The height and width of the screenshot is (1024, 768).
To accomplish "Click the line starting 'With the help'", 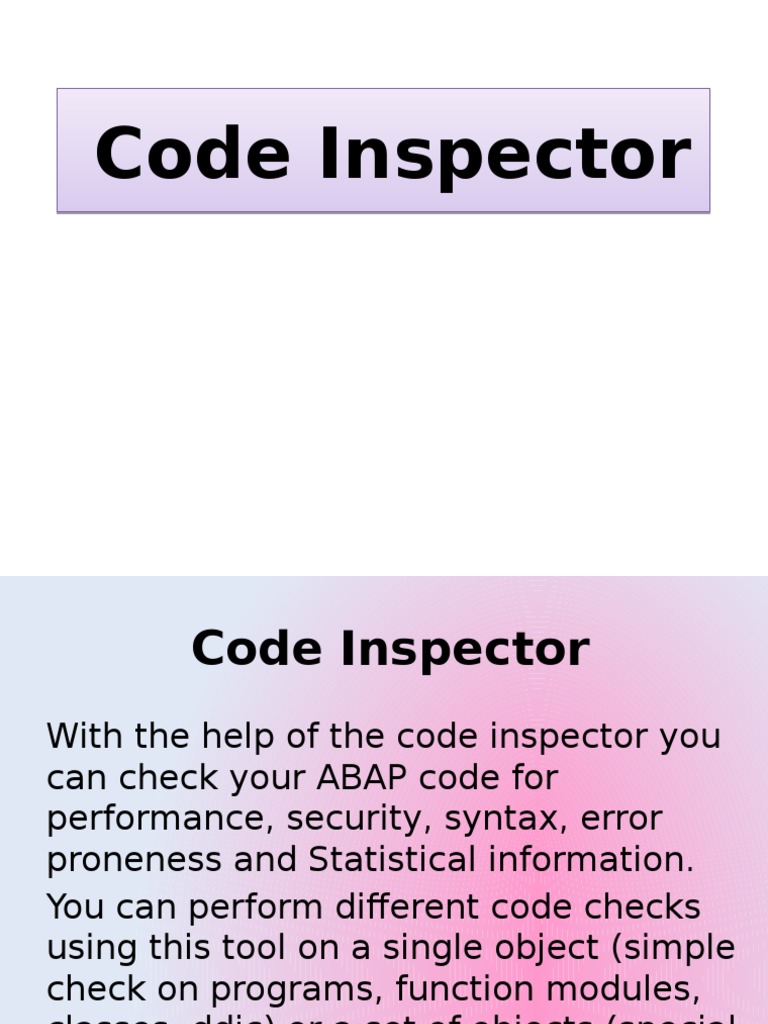I will click(383, 736).
